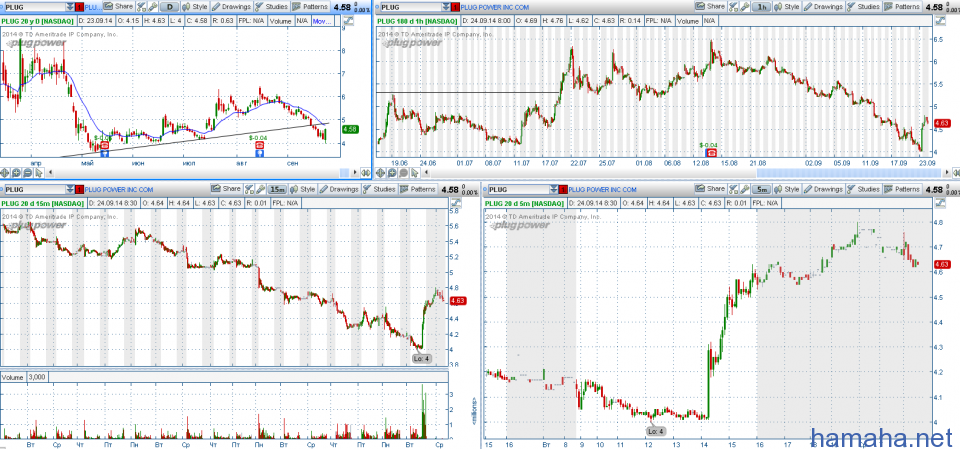This screenshot has width=960, height=449.
Task: Zoom out using icon under daily chart
Action: pos(28,172)
